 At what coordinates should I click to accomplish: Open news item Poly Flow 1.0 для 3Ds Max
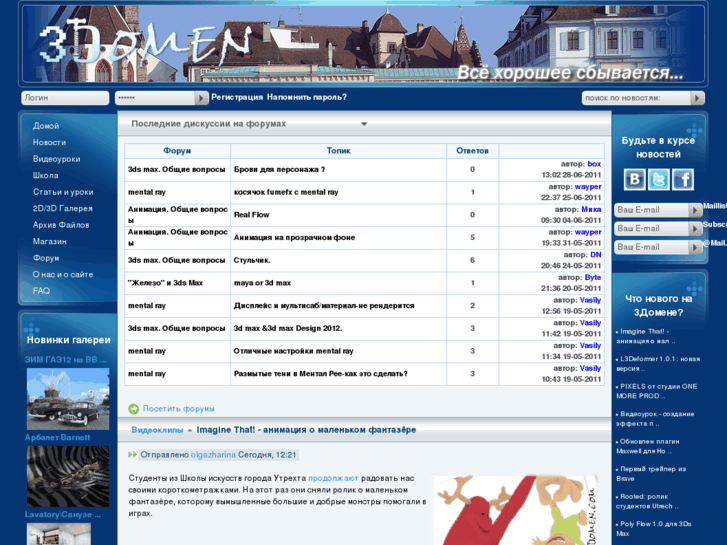[654, 529]
